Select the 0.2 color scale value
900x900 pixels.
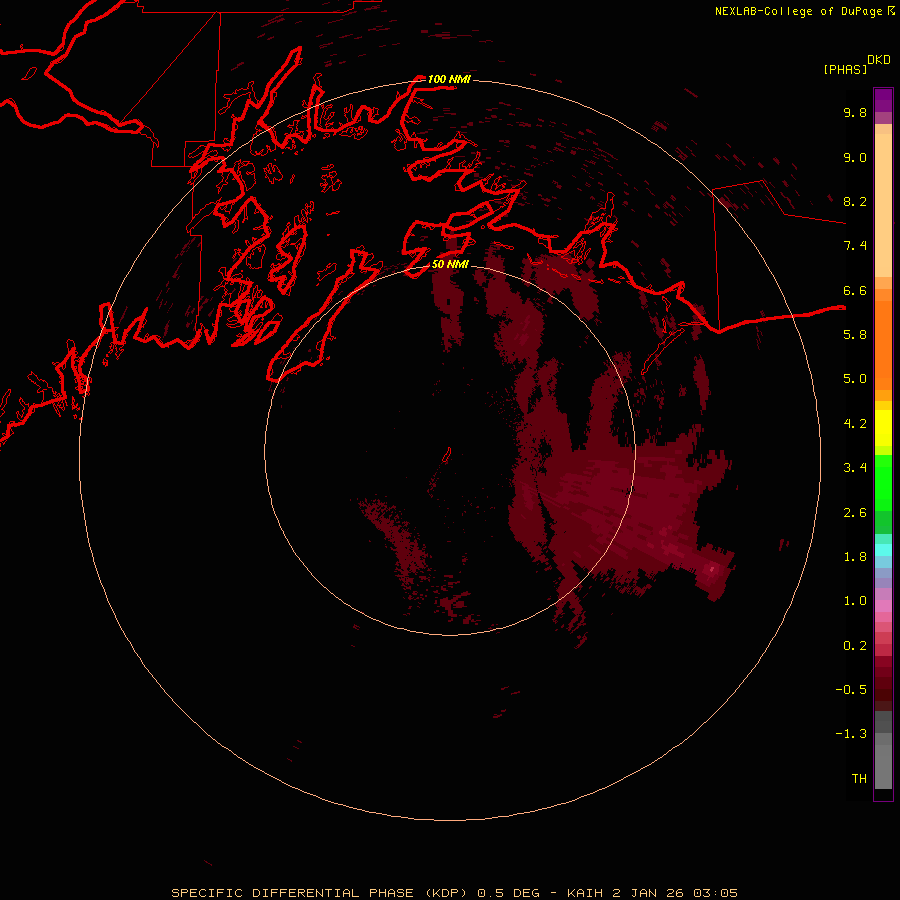855,645
